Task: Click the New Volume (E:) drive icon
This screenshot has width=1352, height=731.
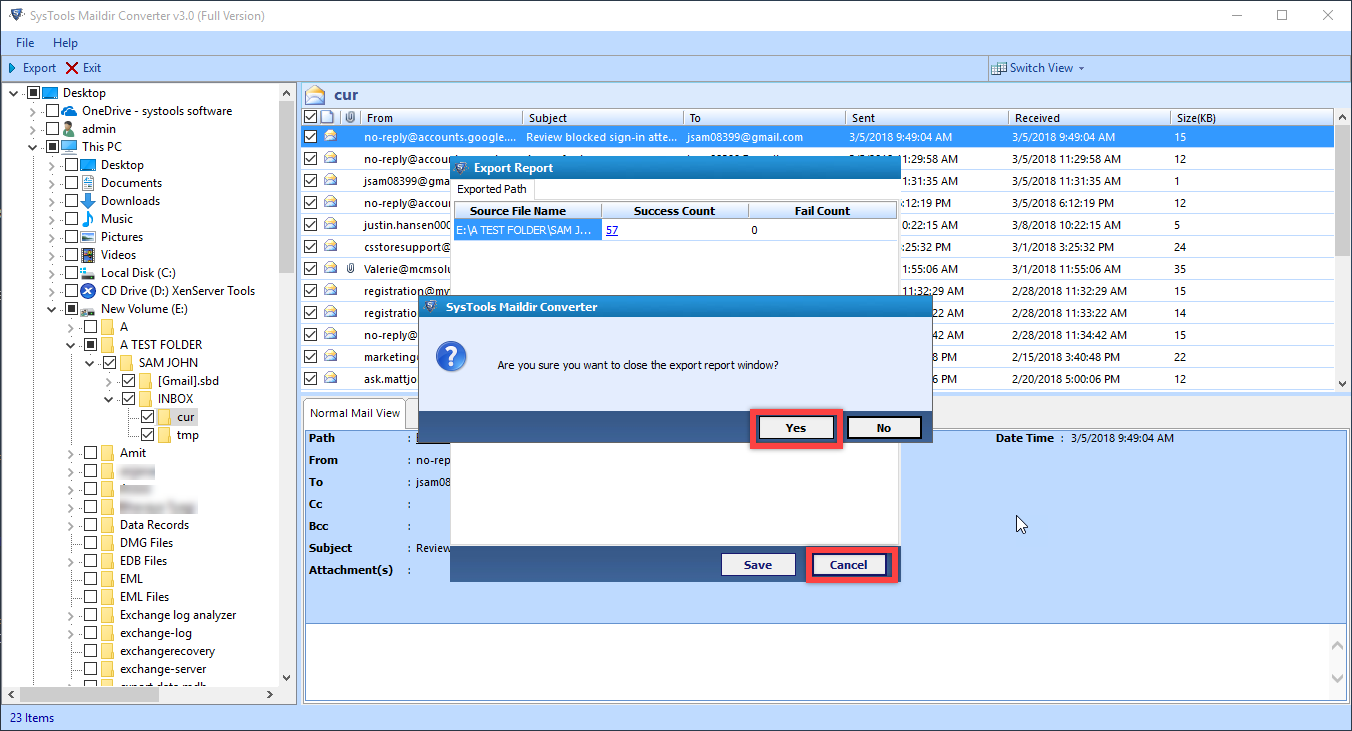Action: [88, 310]
